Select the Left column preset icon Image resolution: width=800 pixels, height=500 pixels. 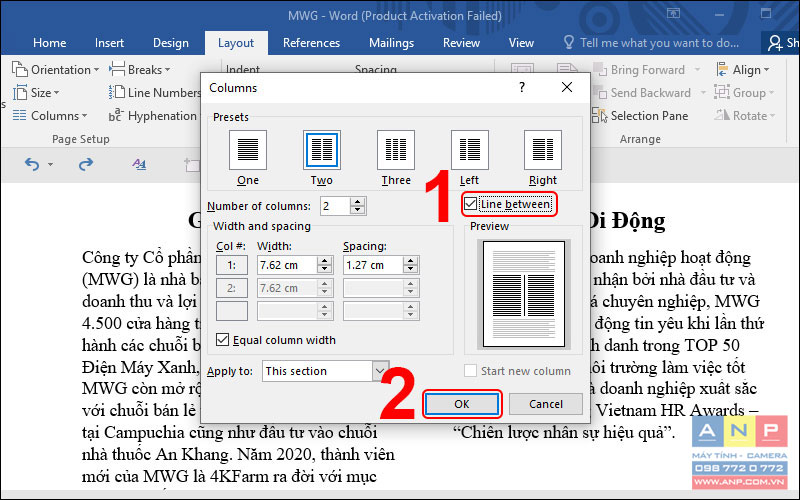click(x=469, y=149)
